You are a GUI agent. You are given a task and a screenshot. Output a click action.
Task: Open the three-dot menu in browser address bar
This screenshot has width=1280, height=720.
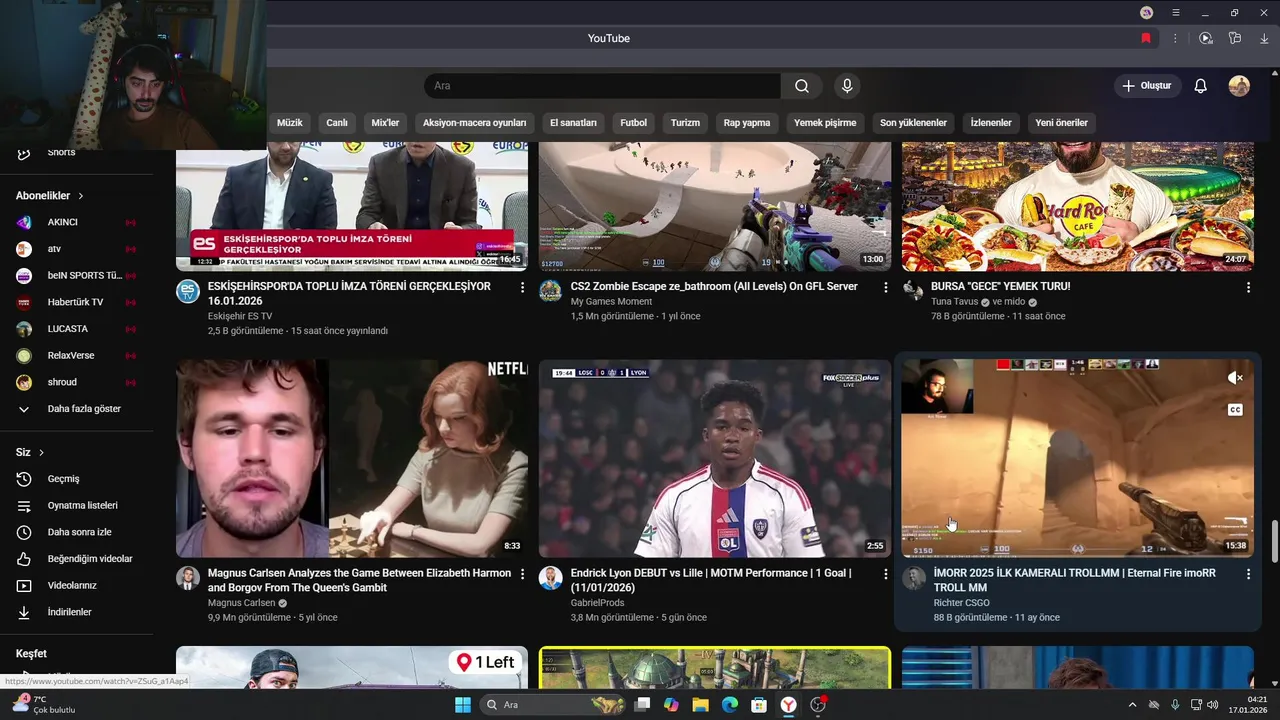1175,38
